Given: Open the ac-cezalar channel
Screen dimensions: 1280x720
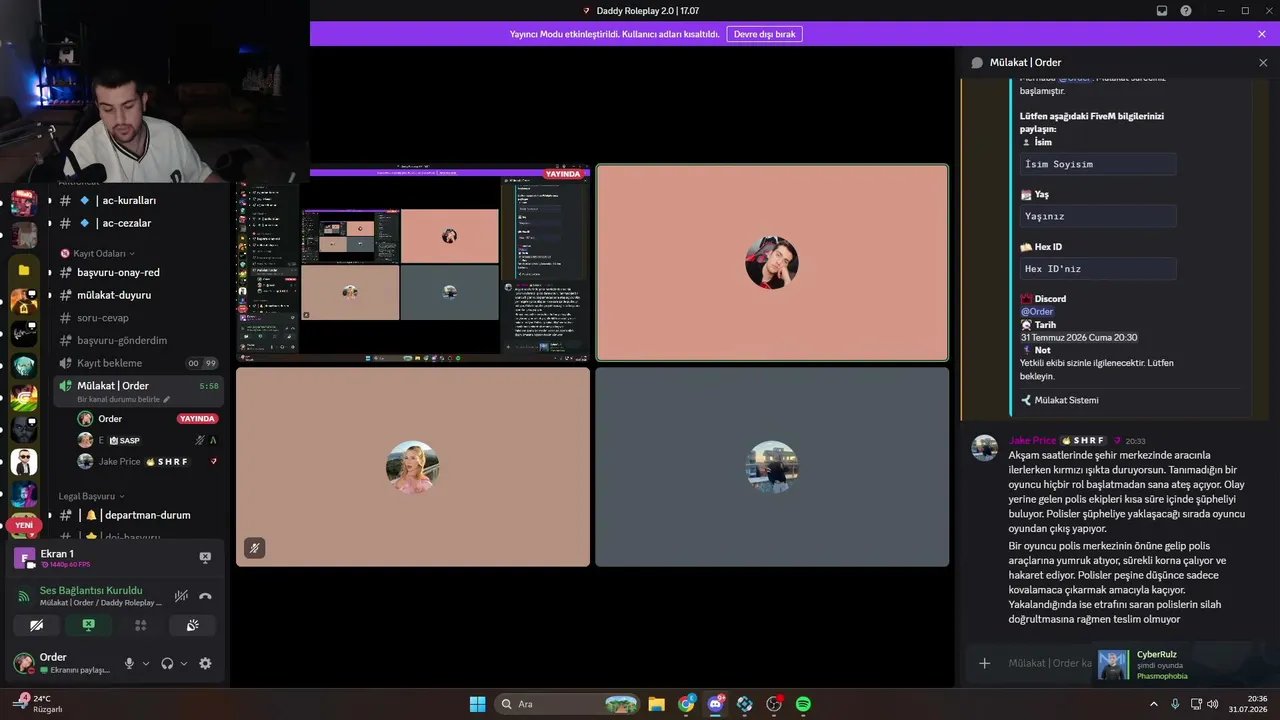Looking at the screenshot, I should pyautogui.click(x=136, y=223).
